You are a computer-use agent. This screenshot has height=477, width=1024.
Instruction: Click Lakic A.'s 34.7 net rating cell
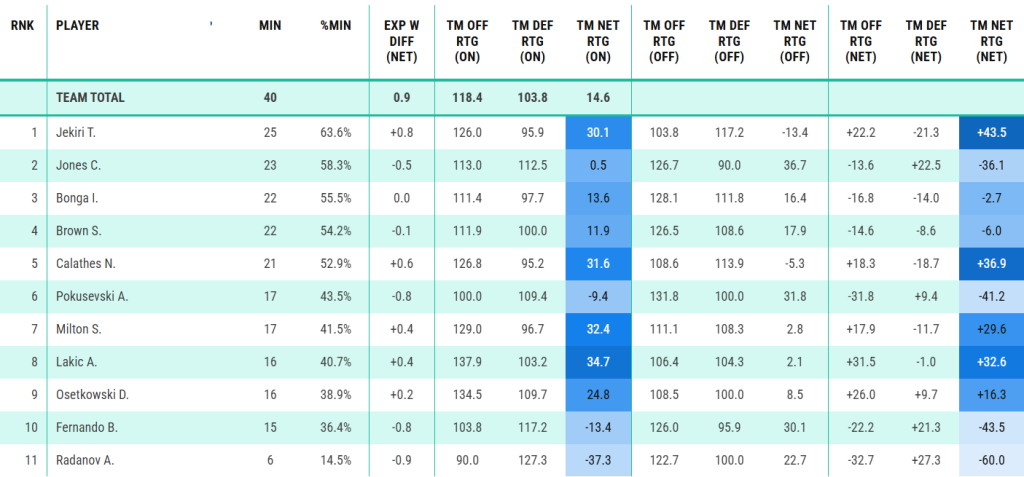coord(598,362)
